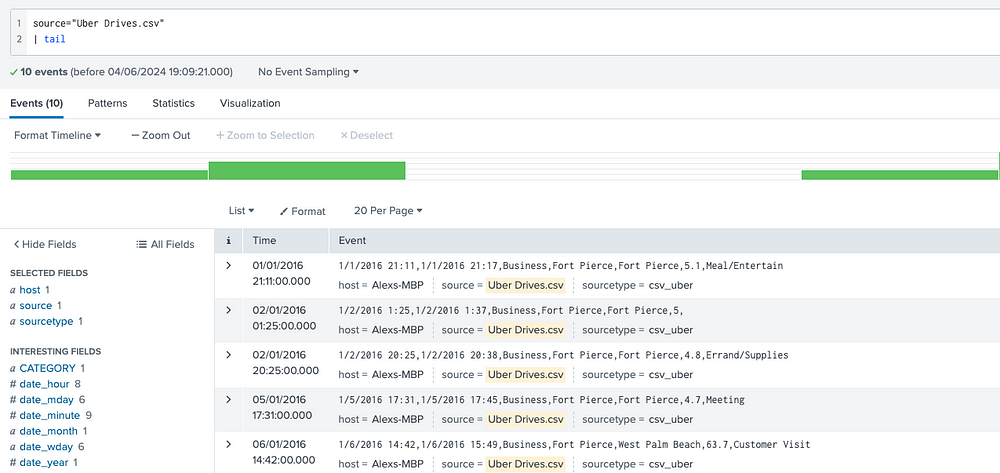Open the No Event Sampling dropdown
The image size is (1000, 473).
click(308, 72)
